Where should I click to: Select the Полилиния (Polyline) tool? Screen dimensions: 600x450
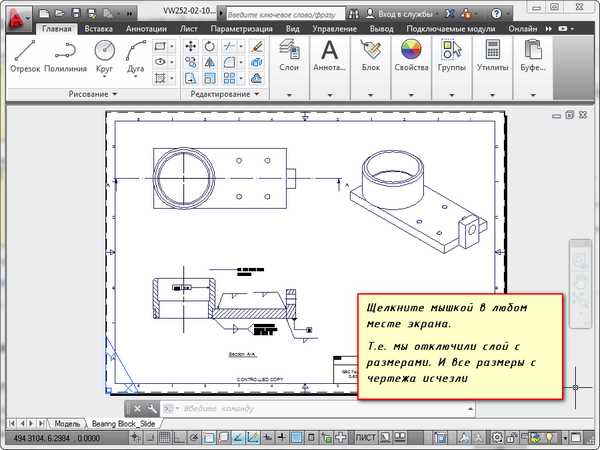point(65,57)
